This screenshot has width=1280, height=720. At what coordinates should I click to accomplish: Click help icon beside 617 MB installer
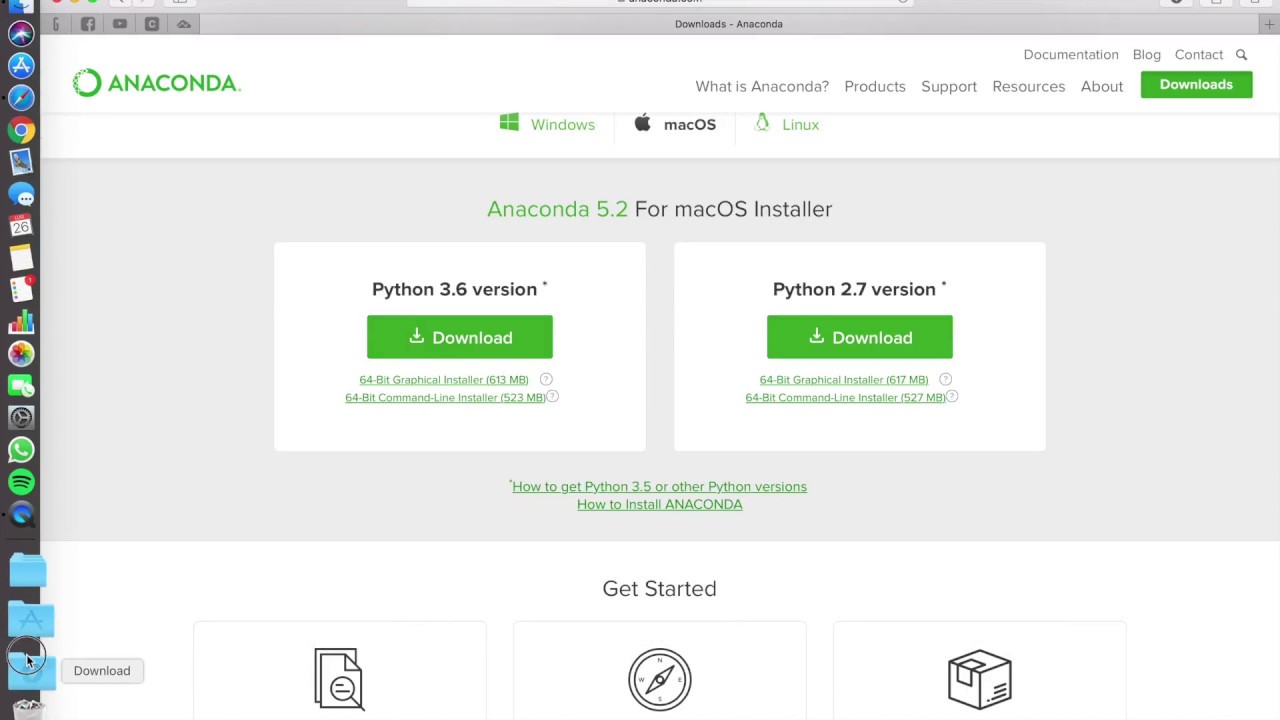coord(945,379)
